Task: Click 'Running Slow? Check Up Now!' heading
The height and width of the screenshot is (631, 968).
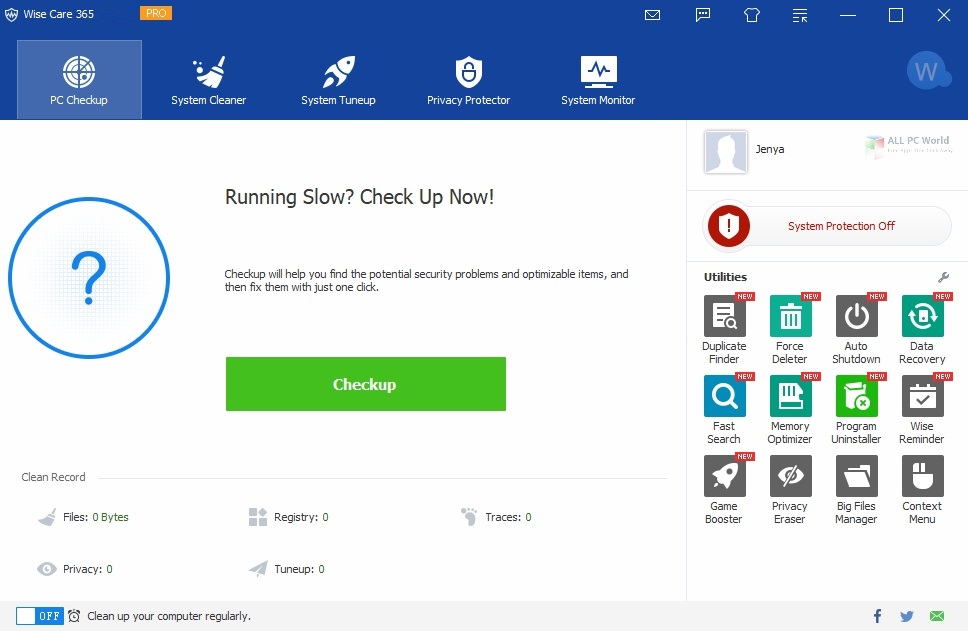Action: (359, 198)
